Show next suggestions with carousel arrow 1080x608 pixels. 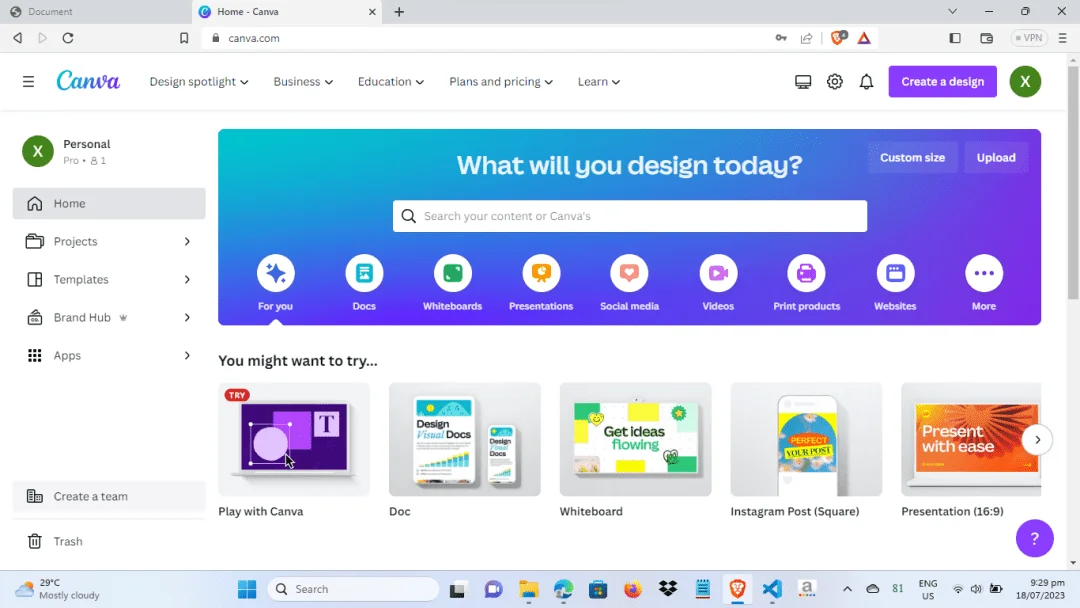pos(1037,439)
